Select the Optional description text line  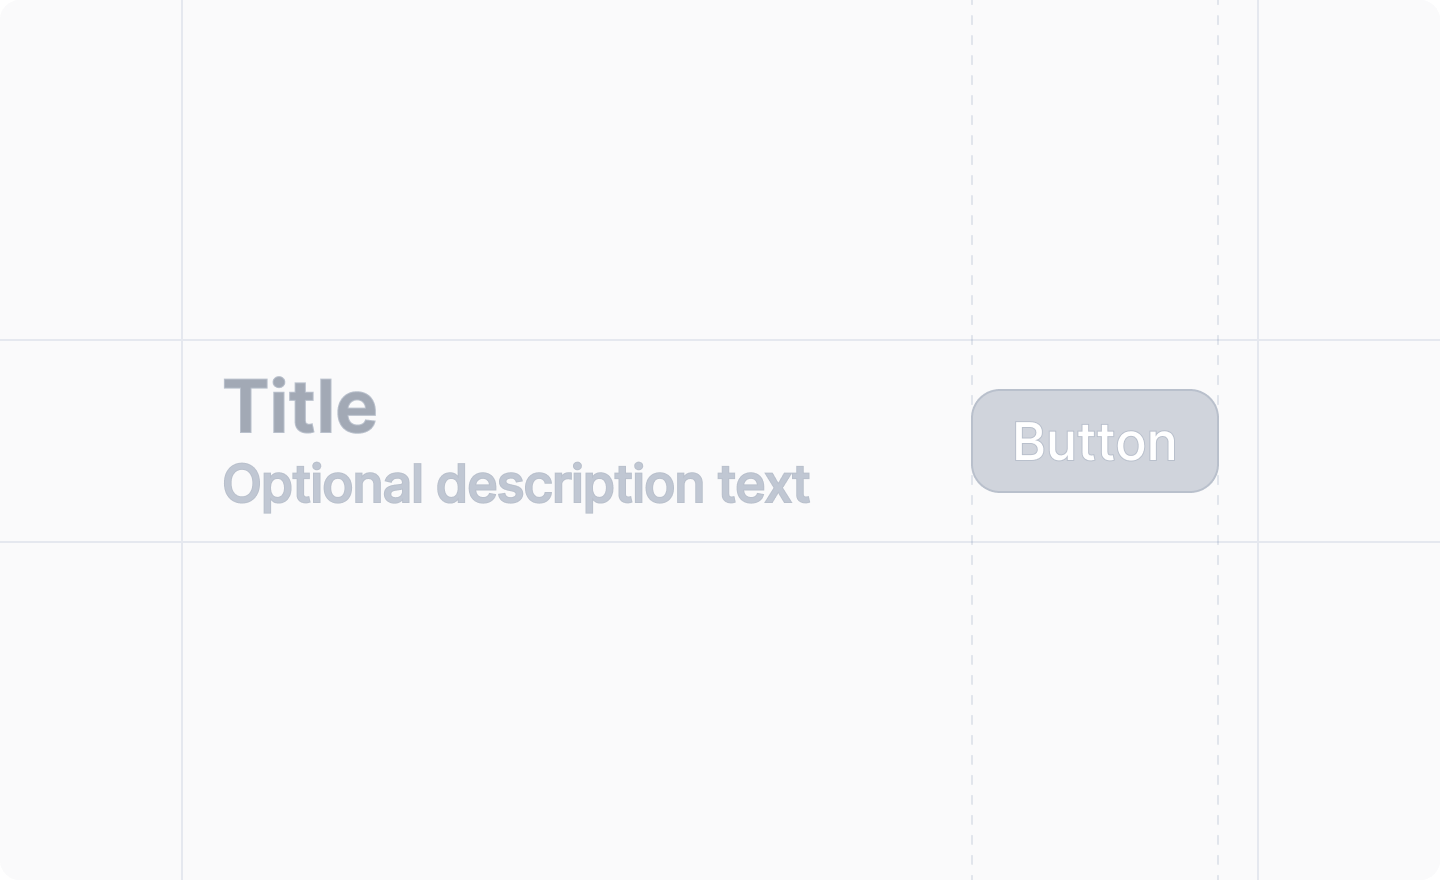(x=515, y=484)
